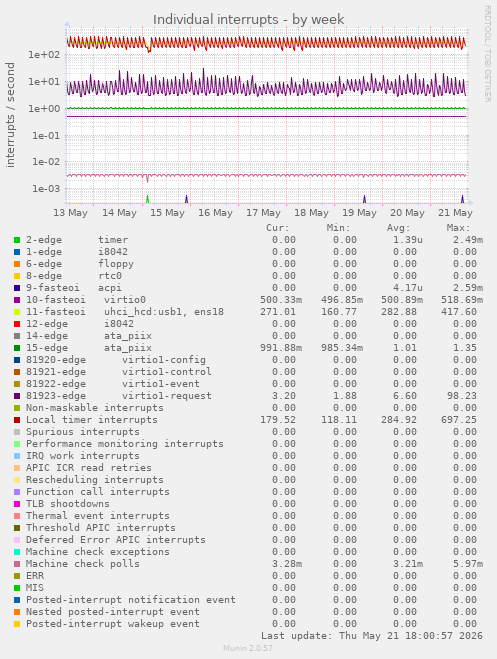Click the graph title Individual interrupts - by week
This screenshot has height=659, width=497.
[249, 19]
